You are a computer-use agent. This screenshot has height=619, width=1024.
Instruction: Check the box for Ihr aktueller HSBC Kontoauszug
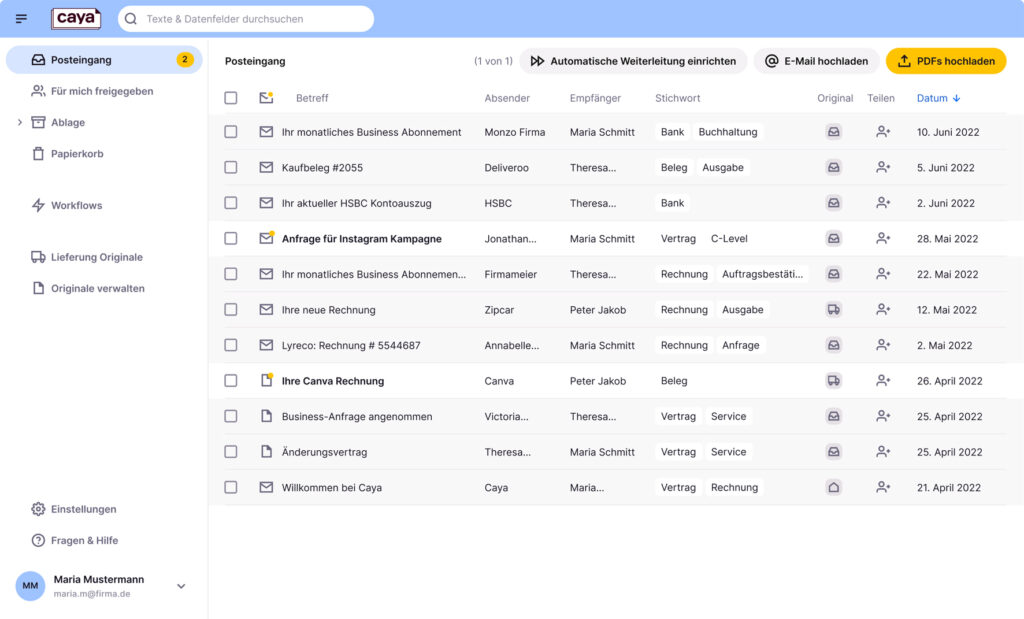click(231, 203)
